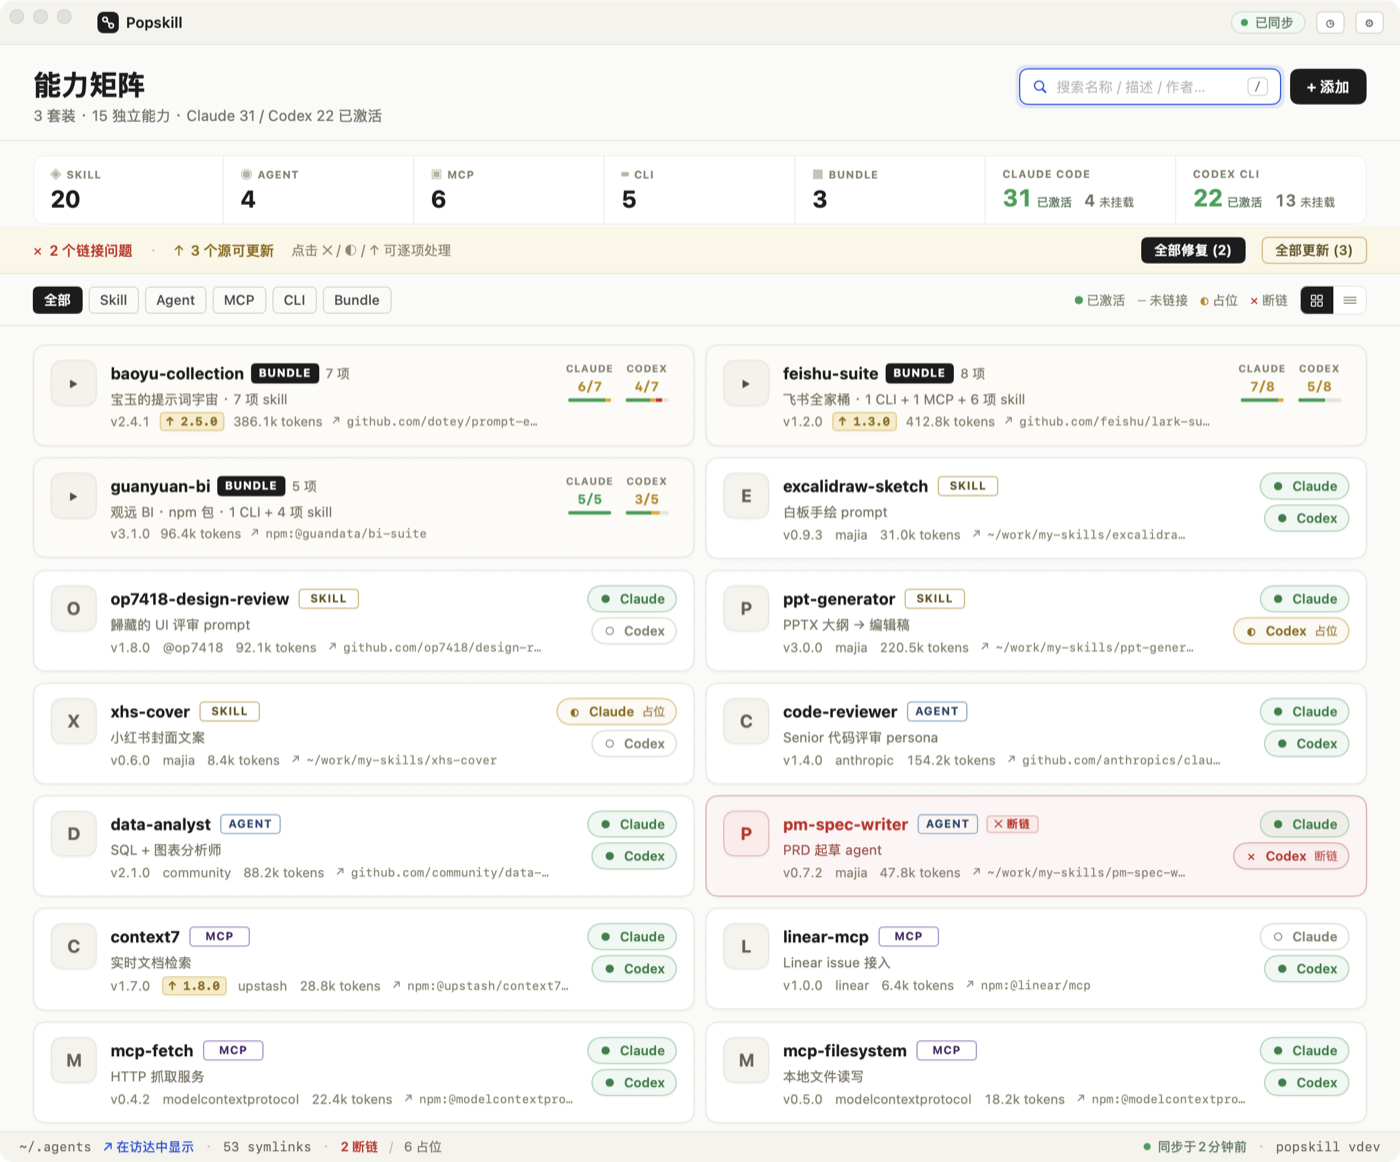
Task: Toggle Claude placeholder state for xhs-cover
Action: [x=617, y=712]
